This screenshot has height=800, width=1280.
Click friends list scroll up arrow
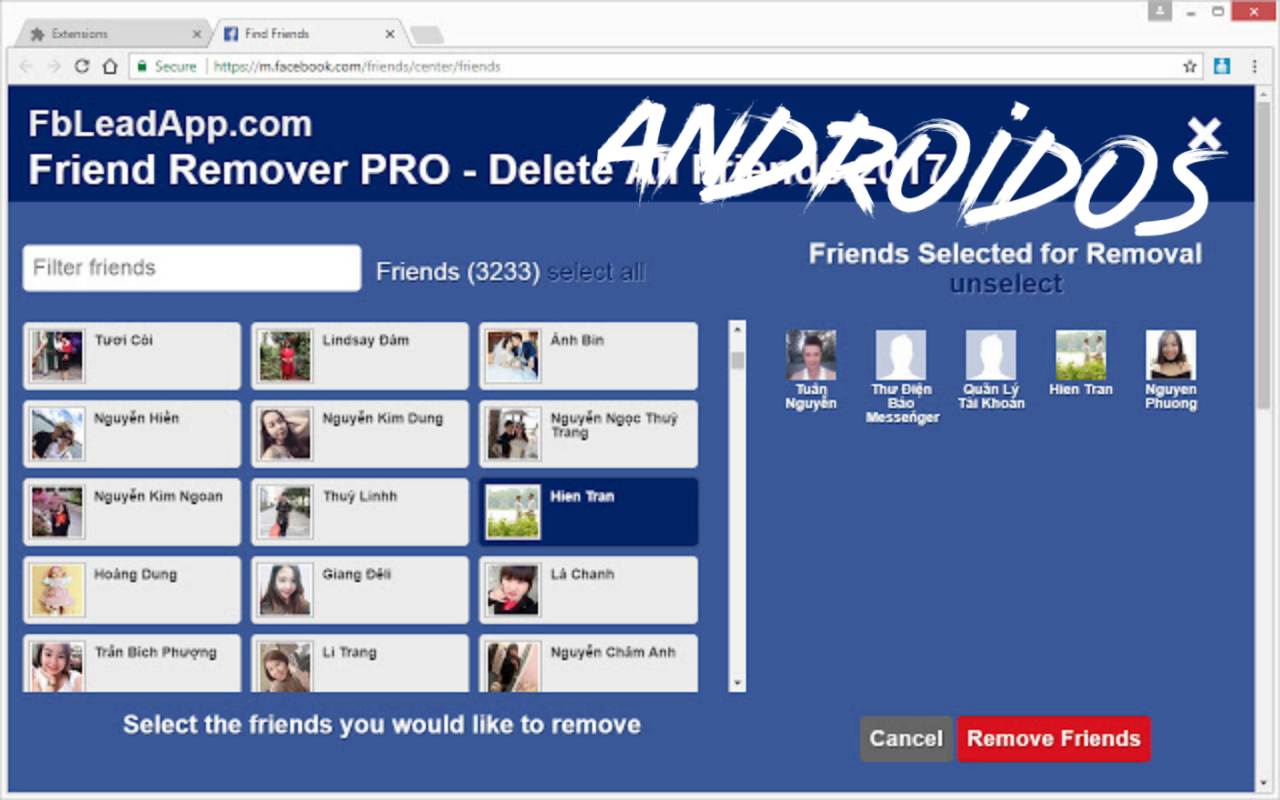click(x=738, y=329)
